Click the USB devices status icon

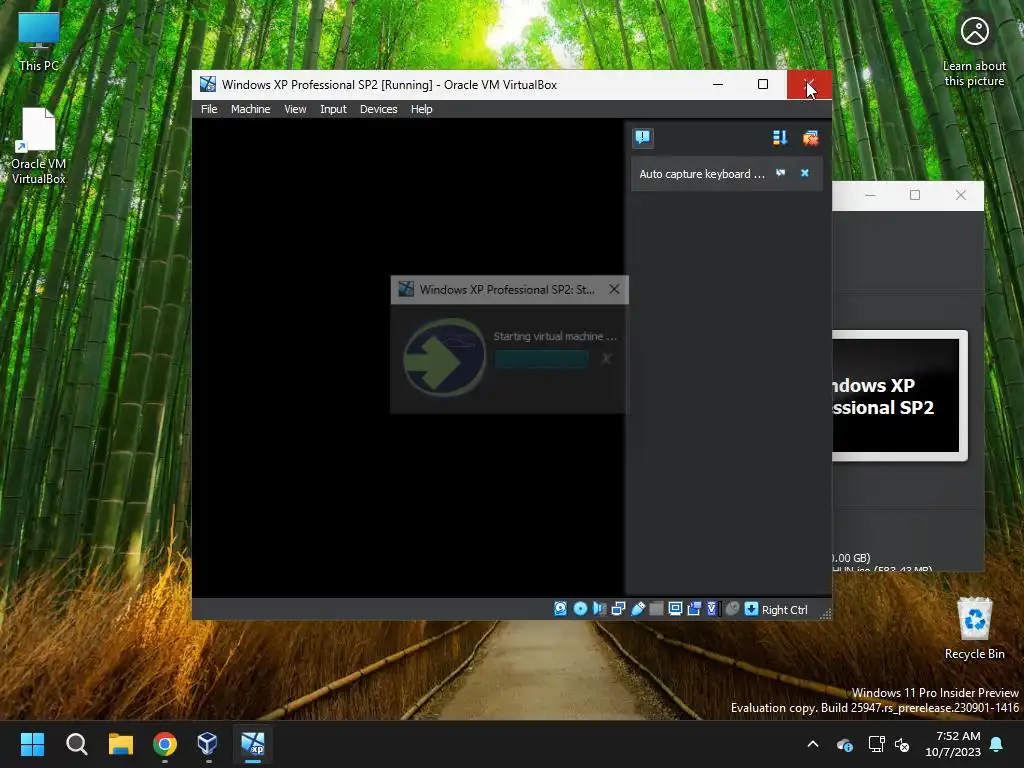tap(637, 609)
